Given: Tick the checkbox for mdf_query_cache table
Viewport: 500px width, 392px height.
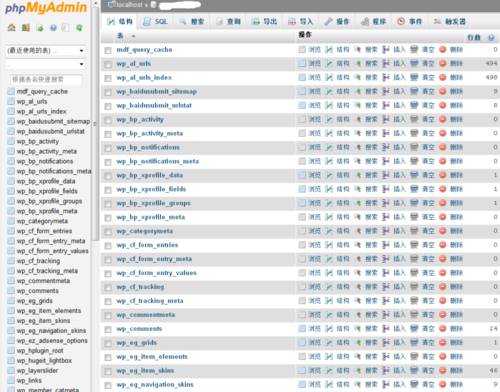Looking at the screenshot, I should [108, 50].
